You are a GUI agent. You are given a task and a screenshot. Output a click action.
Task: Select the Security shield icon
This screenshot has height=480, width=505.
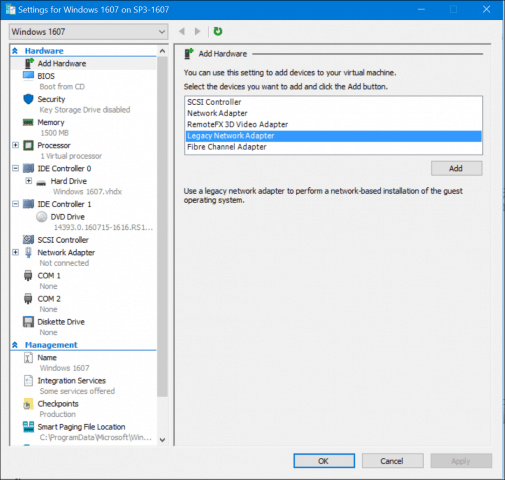click(28, 99)
